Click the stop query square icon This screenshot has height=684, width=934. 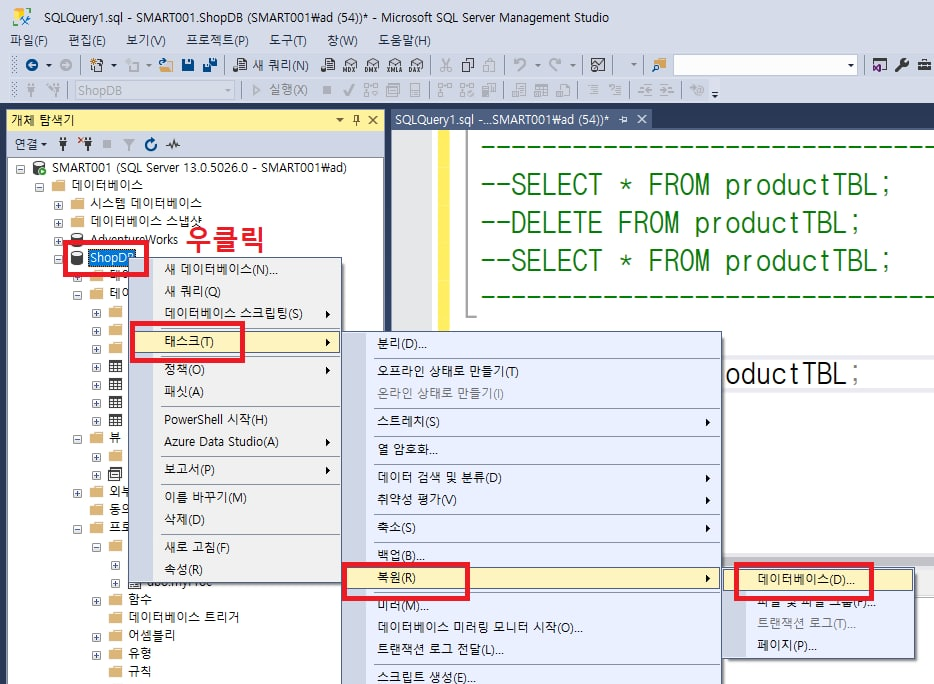pos(326,91)
